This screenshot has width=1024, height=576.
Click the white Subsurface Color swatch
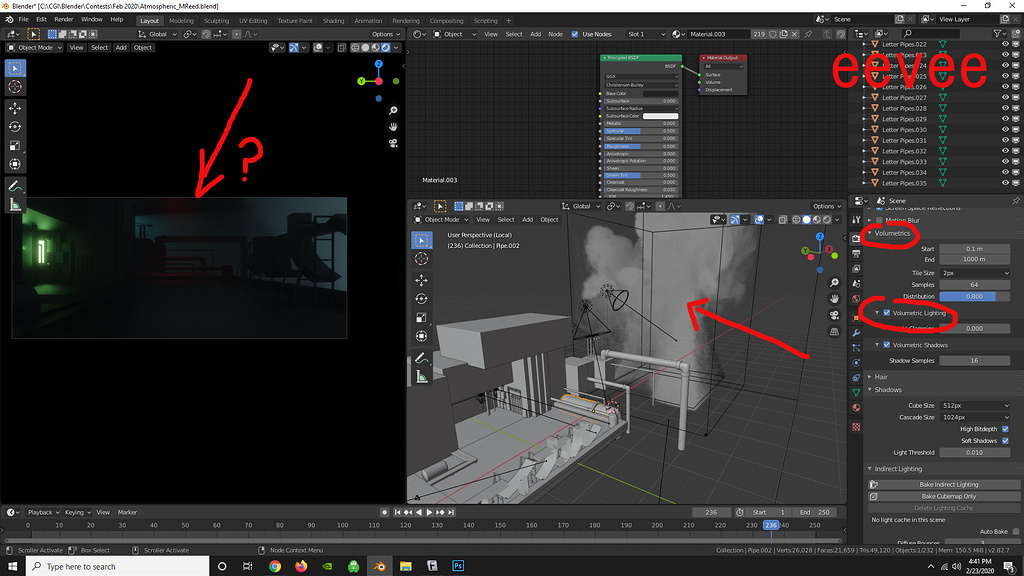(660, 116)
